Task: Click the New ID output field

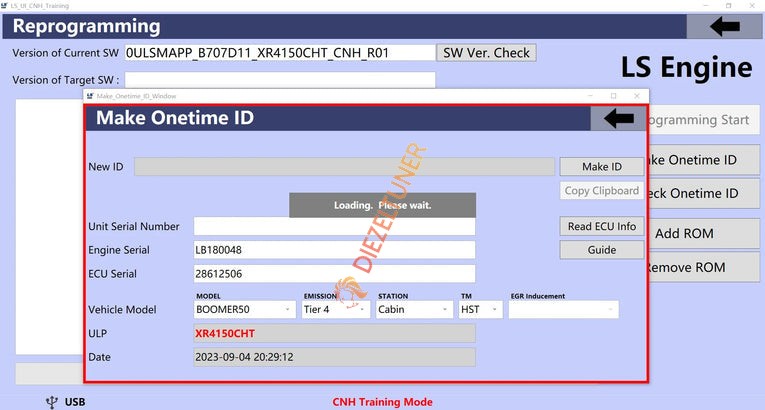Action: click(x=344, y=167)
